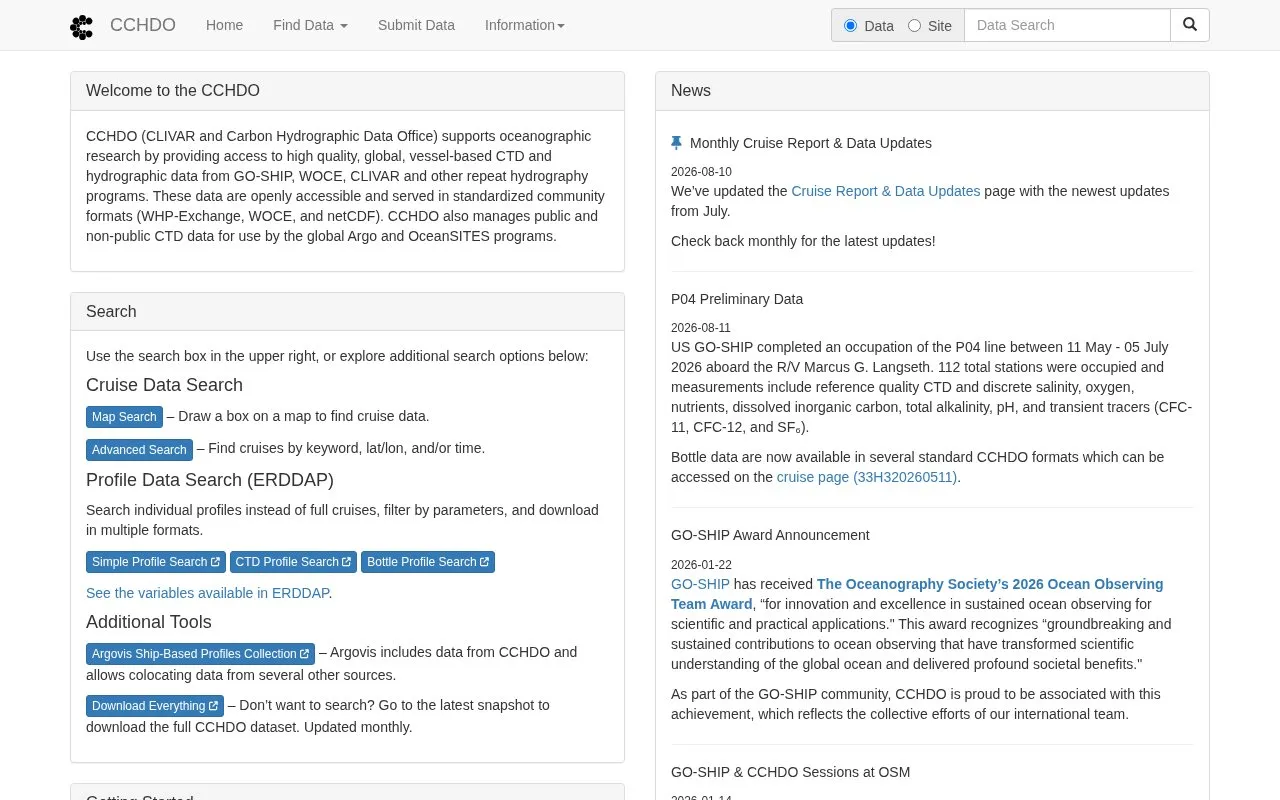
Task: Focus the Data Search input field
Action: pos(1067,25)
